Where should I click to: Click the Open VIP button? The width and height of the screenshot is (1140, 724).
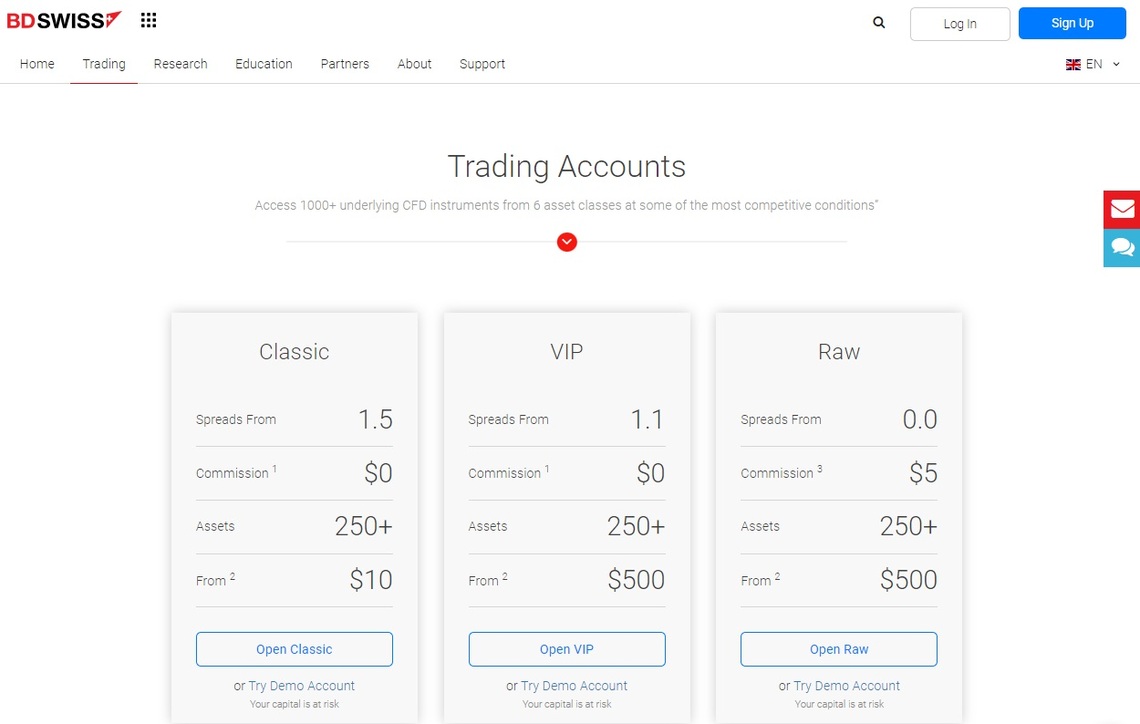tap(567, 649)
